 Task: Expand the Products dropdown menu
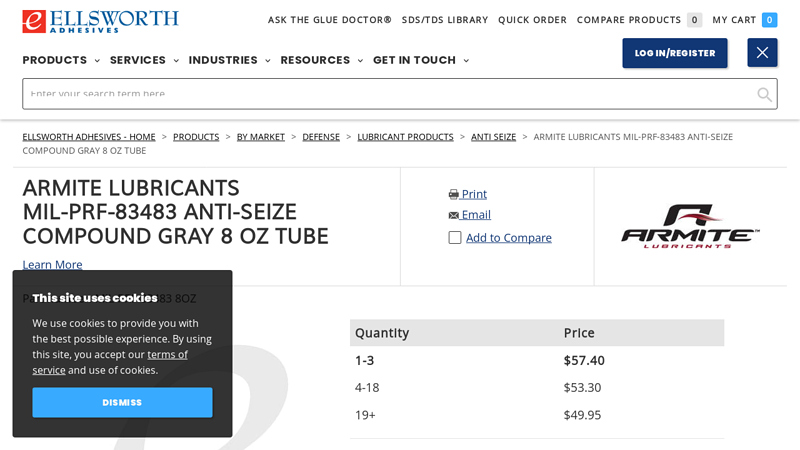61,60
